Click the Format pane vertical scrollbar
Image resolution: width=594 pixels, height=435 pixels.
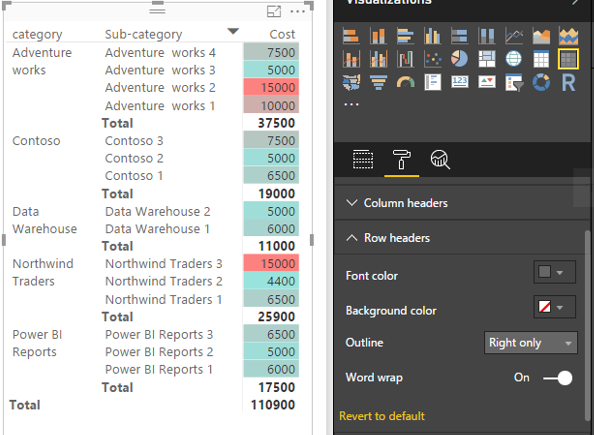click(x=588, y=326)
